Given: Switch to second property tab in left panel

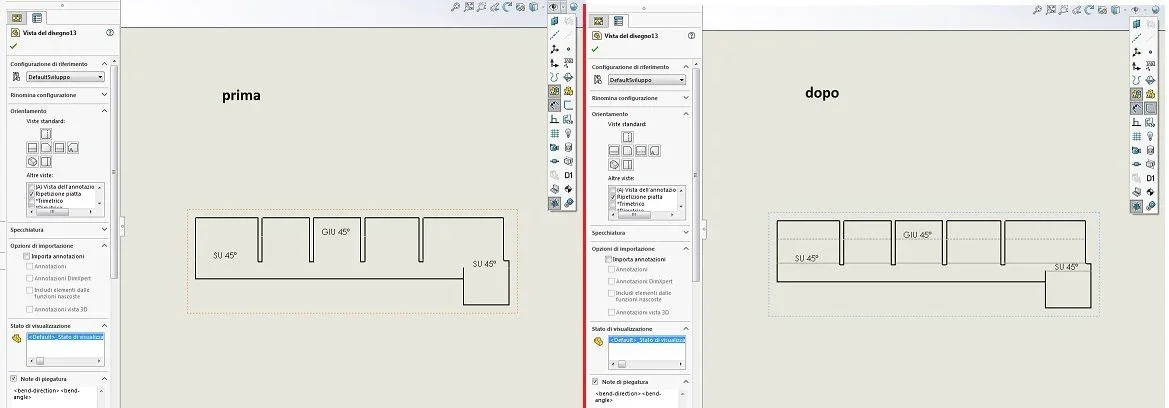Looking at the screenshot, I should [x=36, y=18].
